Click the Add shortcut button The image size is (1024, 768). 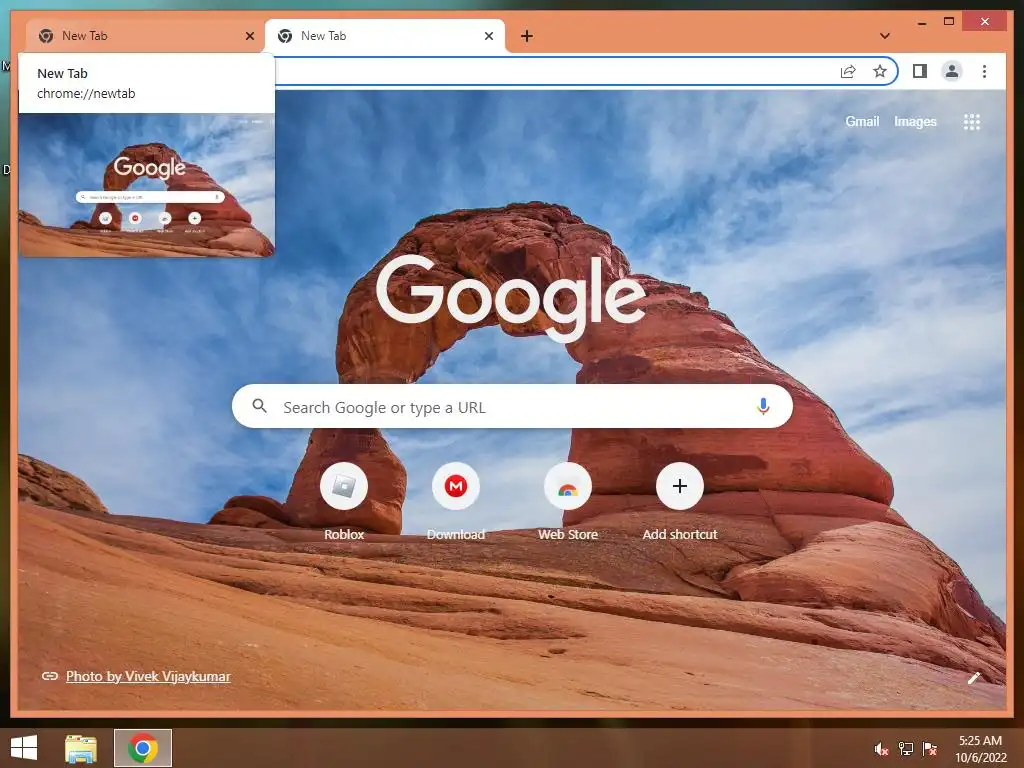click(680, 502)
